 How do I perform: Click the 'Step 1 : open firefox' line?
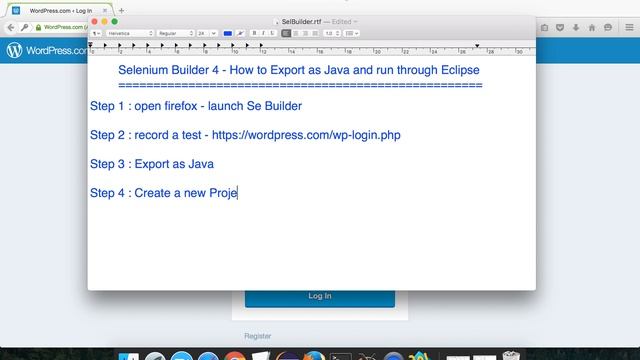pos(196,106)
